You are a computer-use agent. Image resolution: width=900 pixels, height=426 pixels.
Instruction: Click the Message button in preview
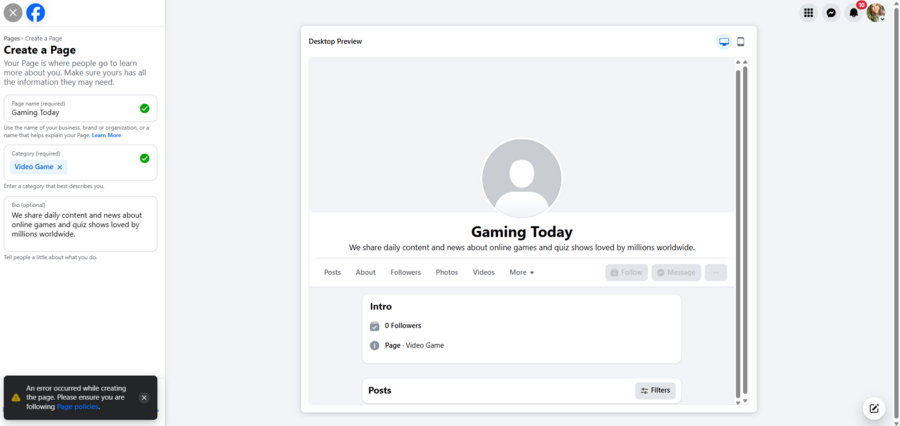click(x=676, y=273)
